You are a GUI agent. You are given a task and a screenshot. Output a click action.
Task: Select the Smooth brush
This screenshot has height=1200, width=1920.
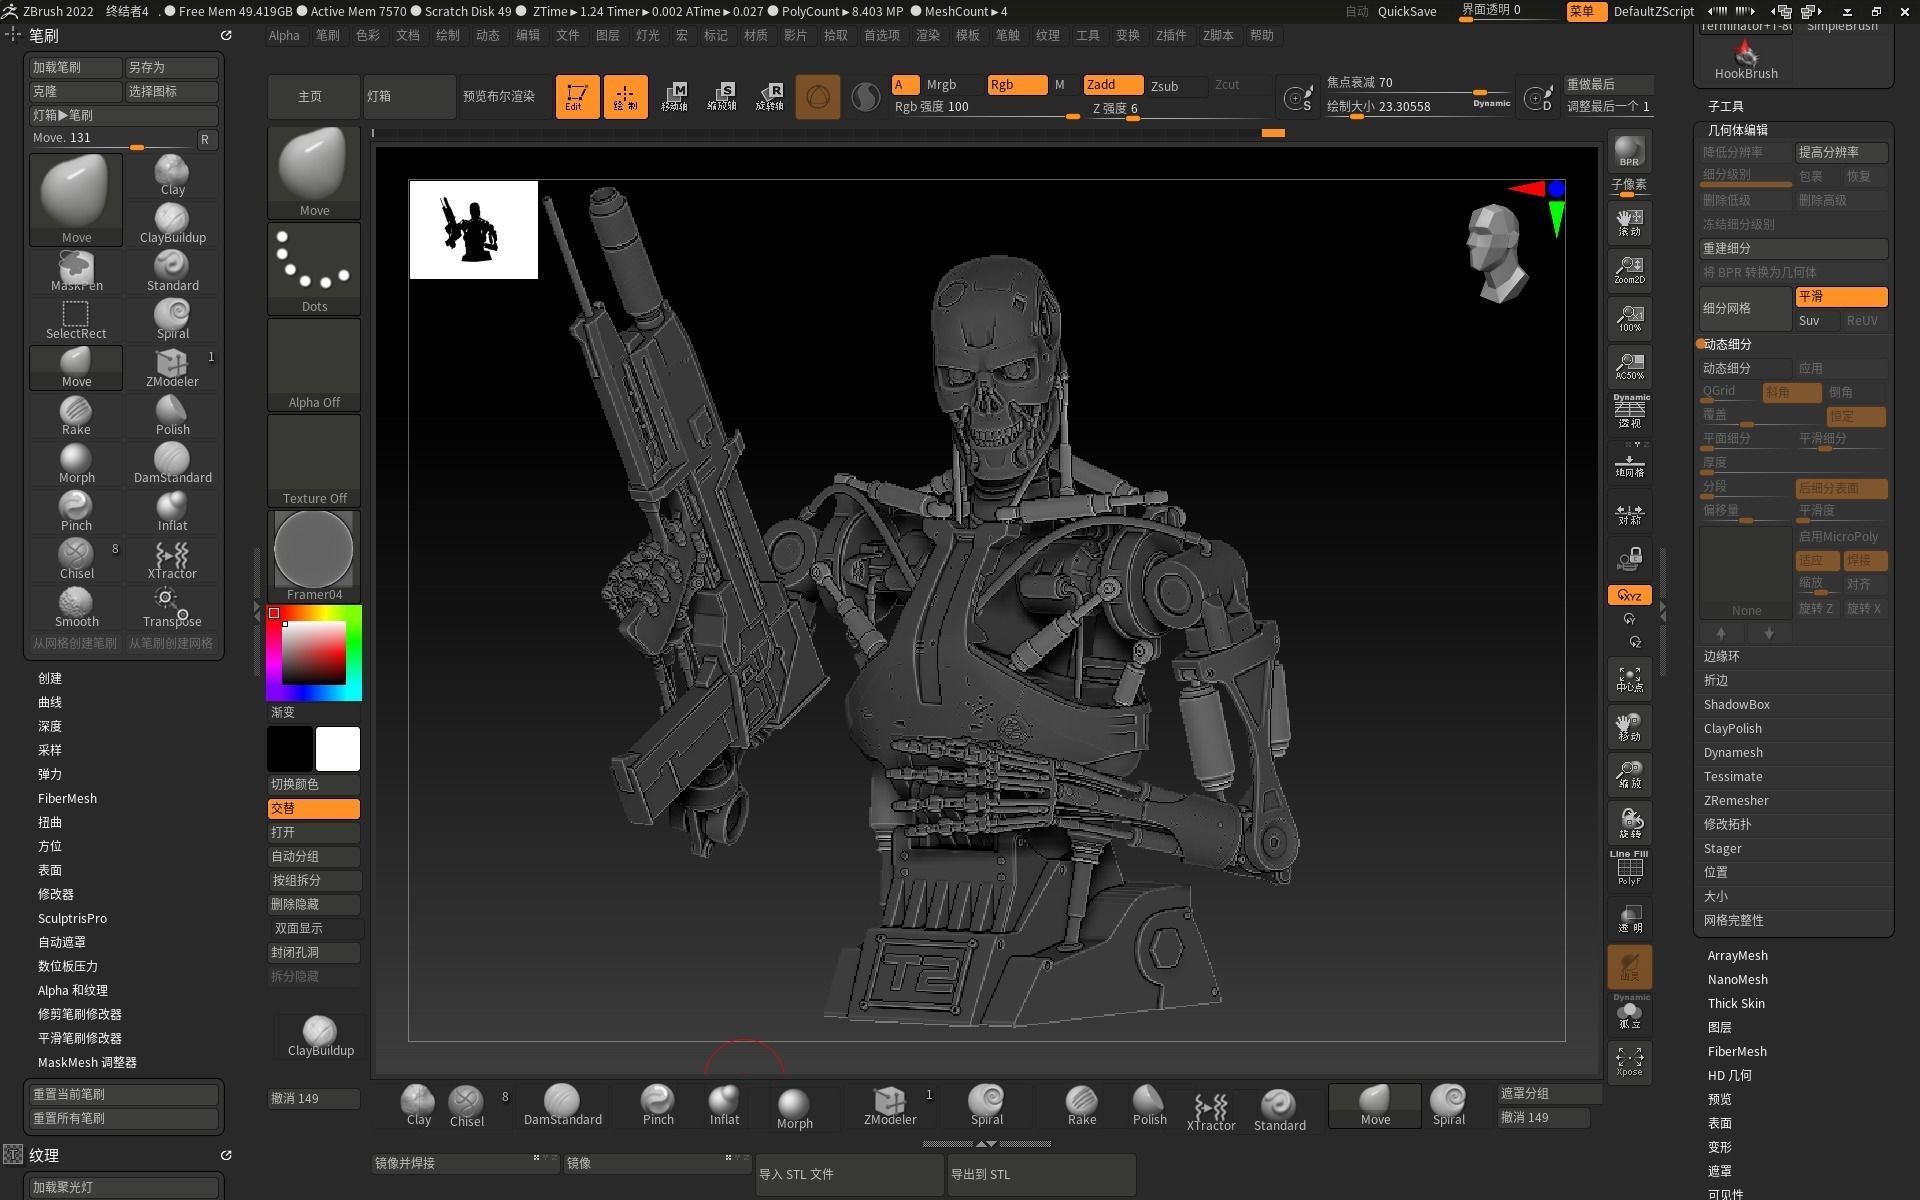point(76,608)
